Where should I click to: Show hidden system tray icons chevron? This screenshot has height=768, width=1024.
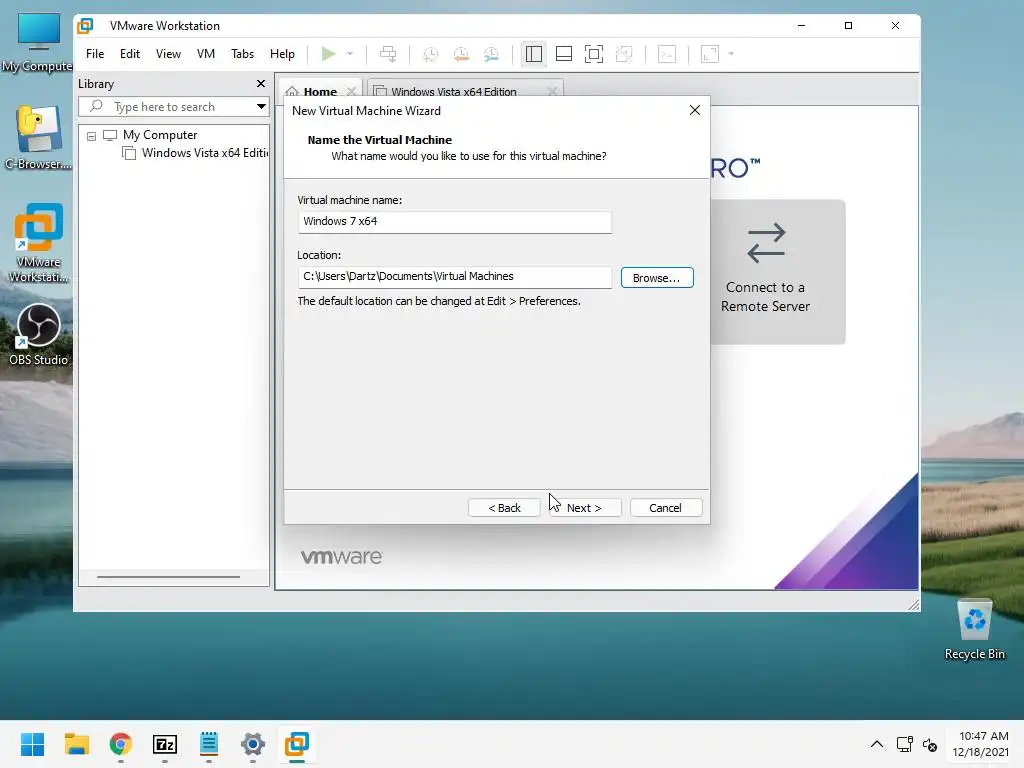[x=877, y=744]
